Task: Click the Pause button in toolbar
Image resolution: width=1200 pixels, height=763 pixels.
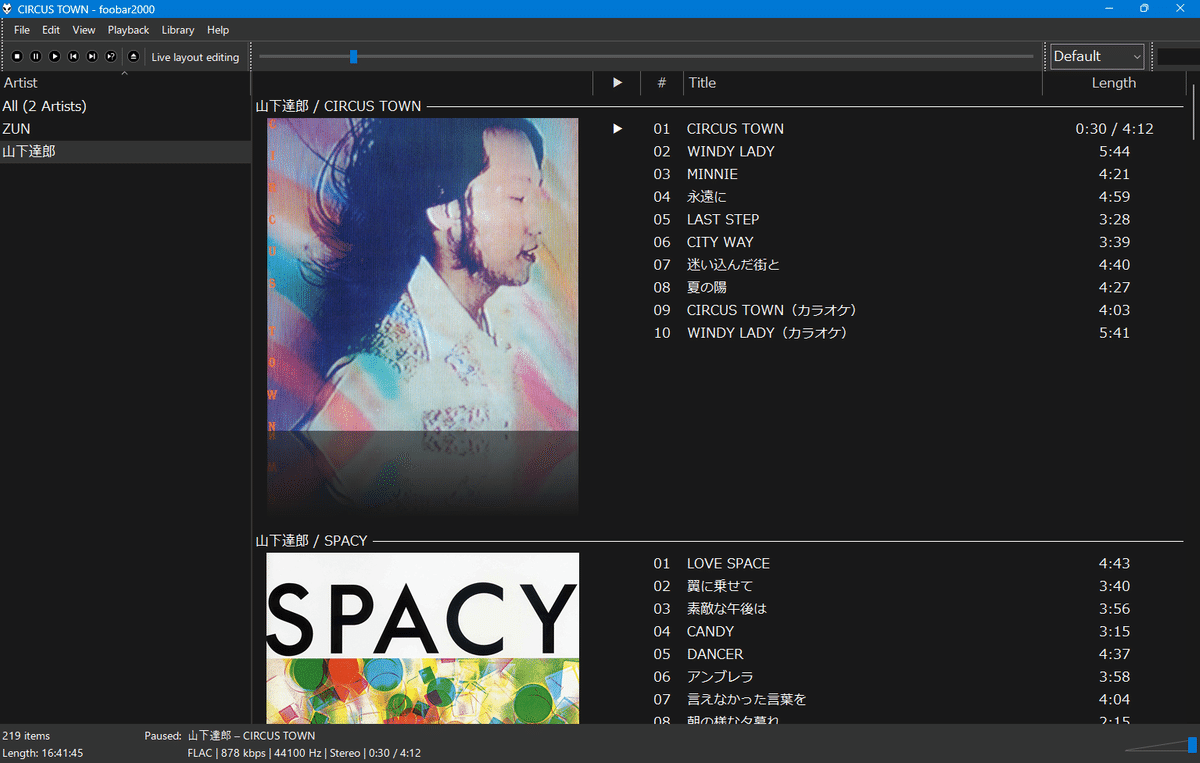Action: (36, 57)
